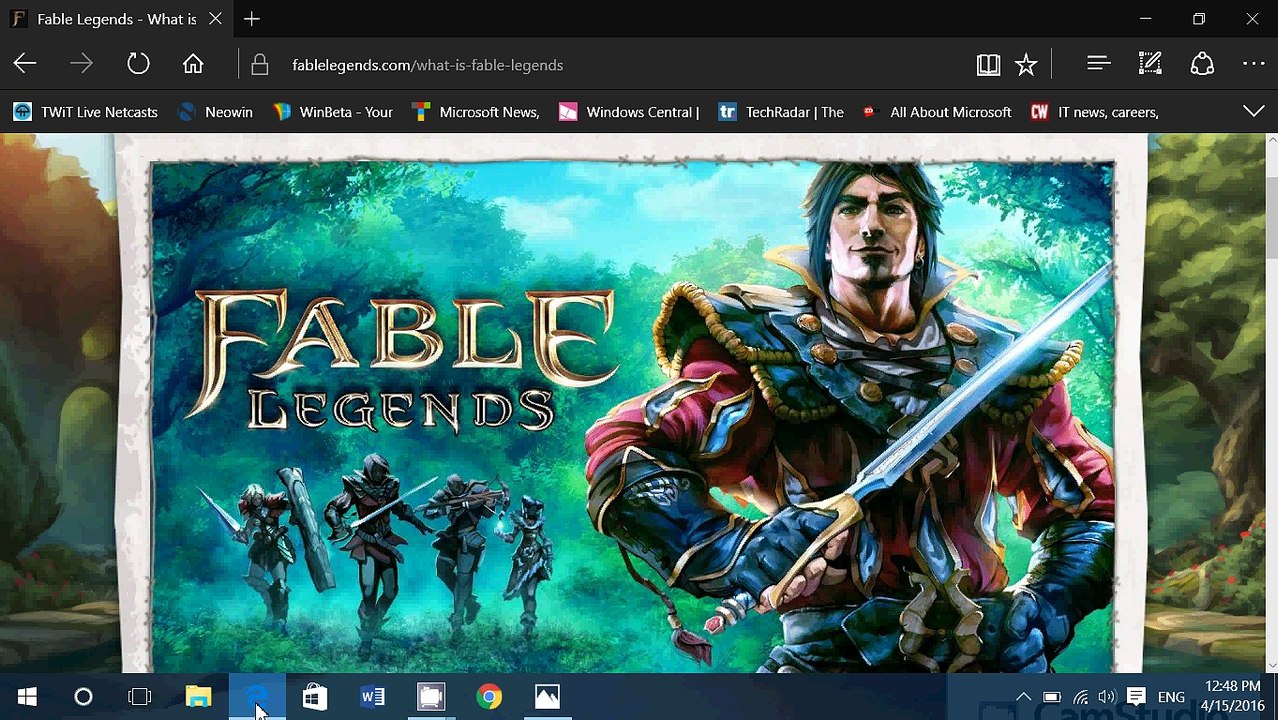Select the fablelegends.com address bar
Viewport: 1278px width, 720px height.
pos(600,65)
